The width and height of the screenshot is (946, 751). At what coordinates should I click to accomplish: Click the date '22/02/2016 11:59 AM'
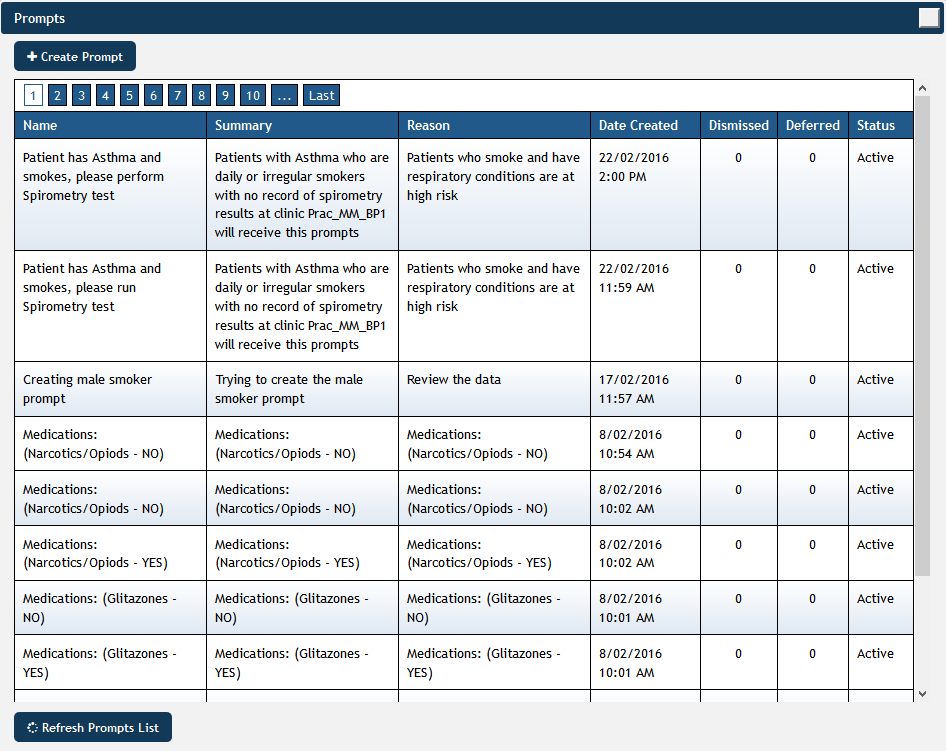[x=646, y=306]
